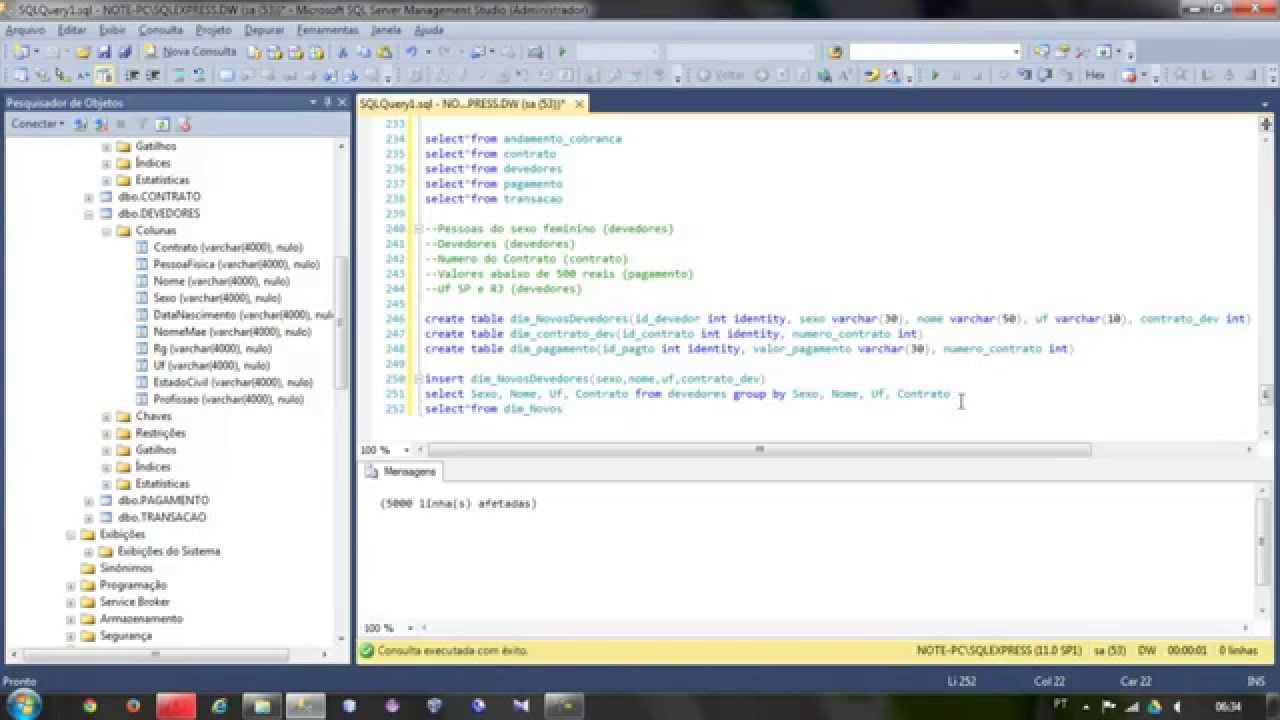
Task: Click the Hex display button
Action: tap(1095, 75)
